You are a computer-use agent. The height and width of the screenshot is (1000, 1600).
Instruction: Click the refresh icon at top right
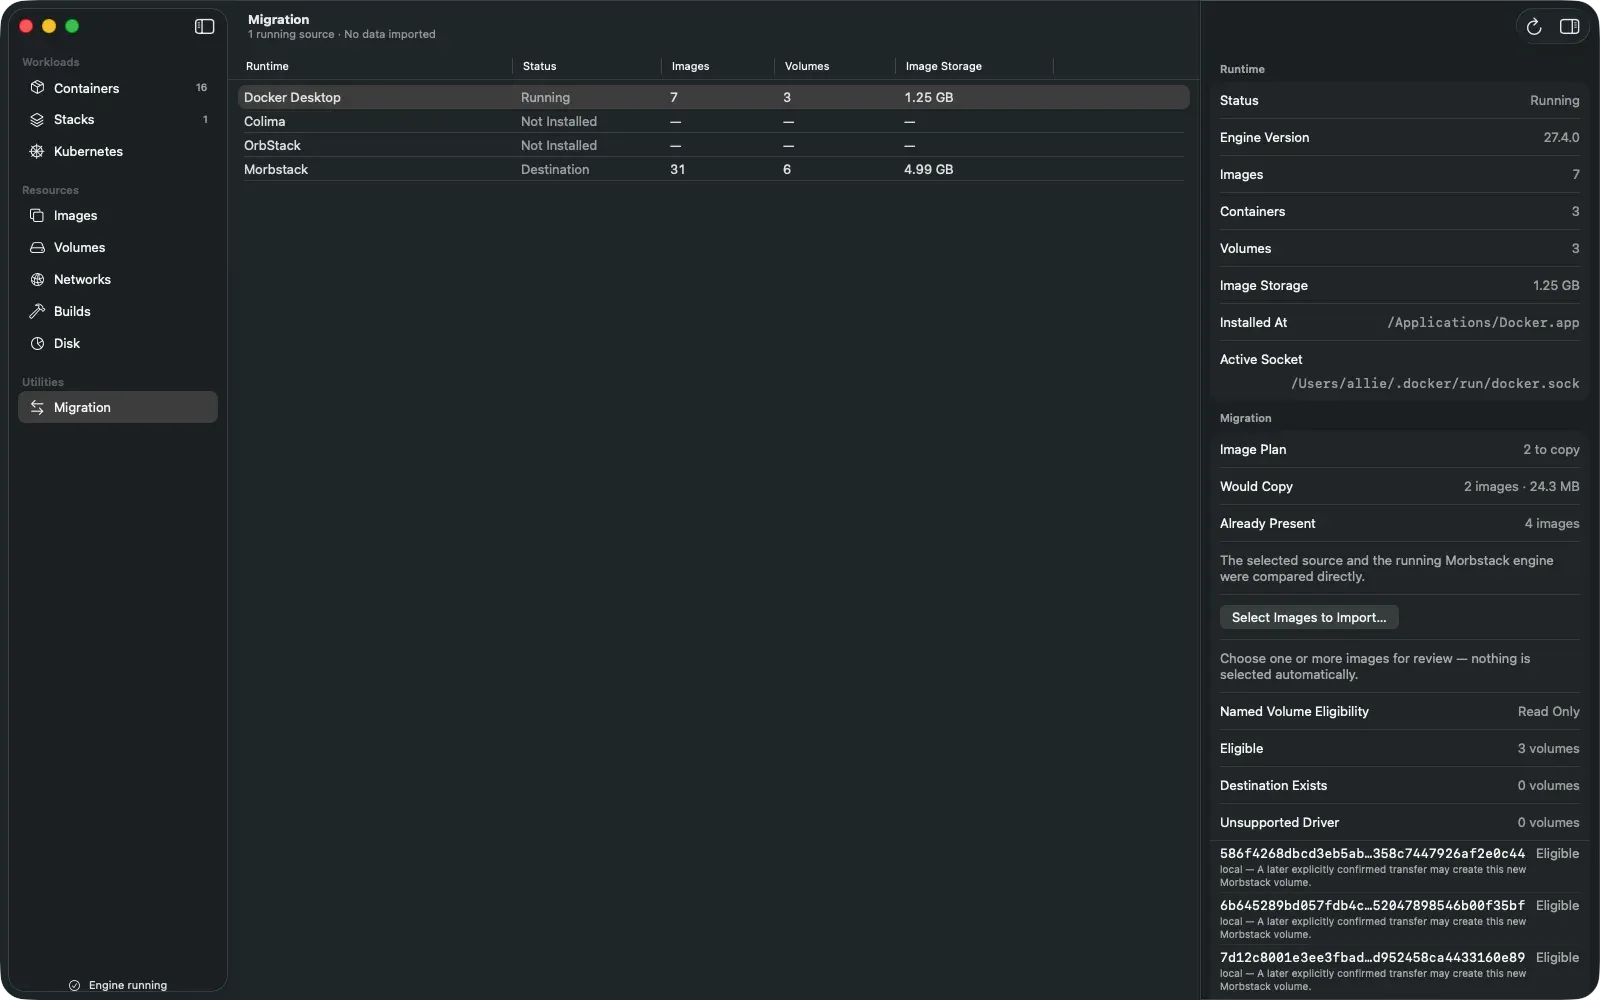[1534, 27]
